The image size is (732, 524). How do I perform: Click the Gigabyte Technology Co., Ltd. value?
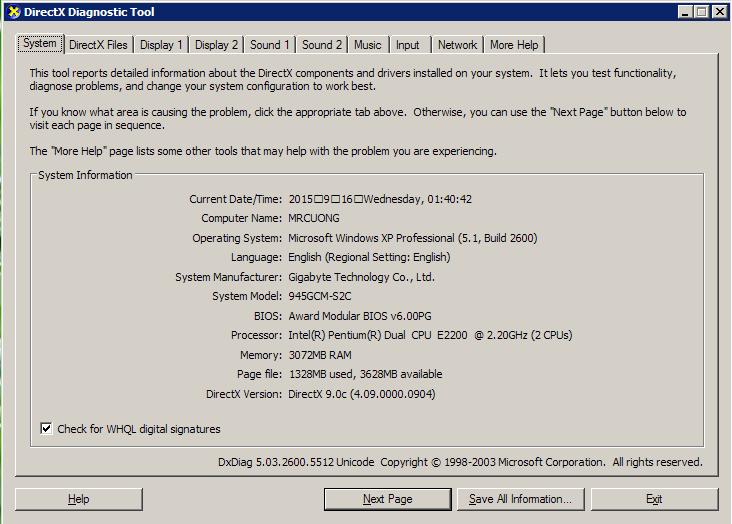point(361,277)
